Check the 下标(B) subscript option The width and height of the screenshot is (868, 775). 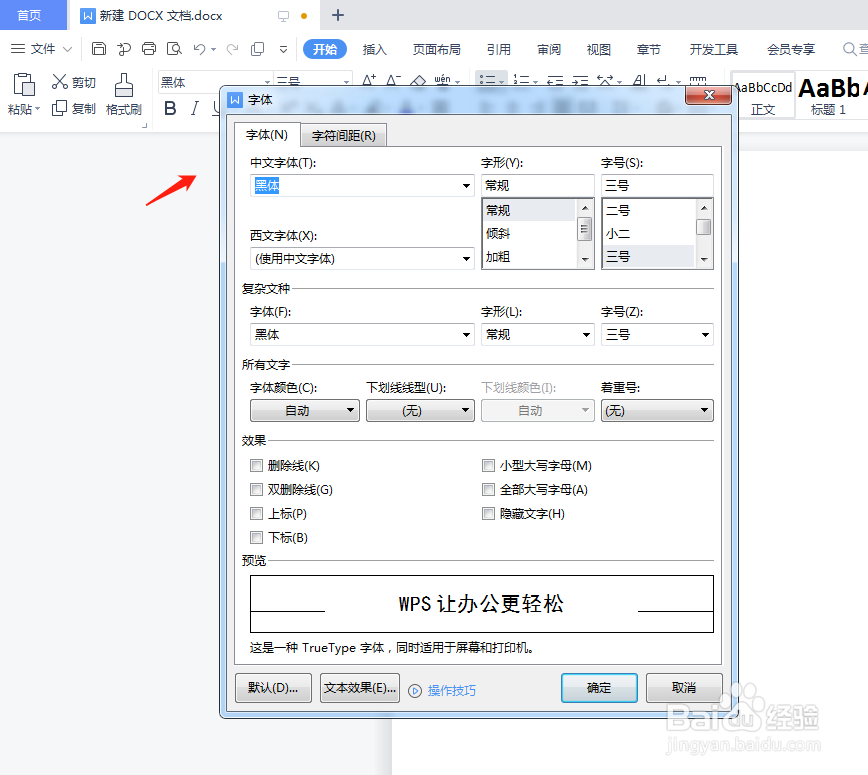(x=256, y=538)
